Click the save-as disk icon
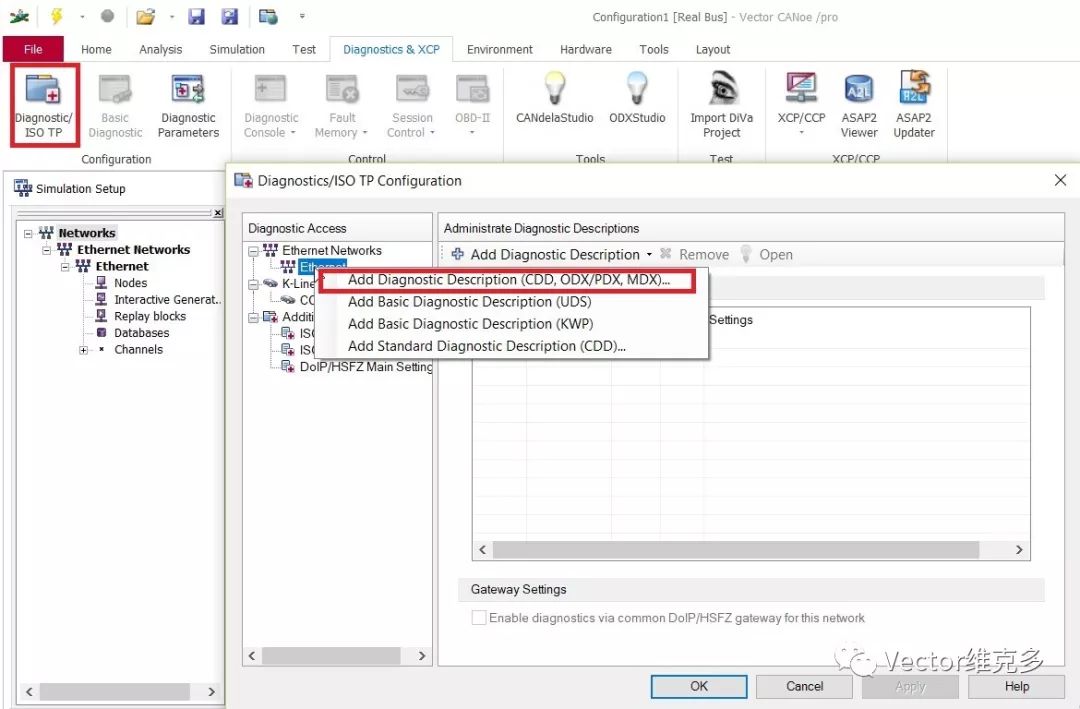1080x709 pixels. click(x=229, y=16)
